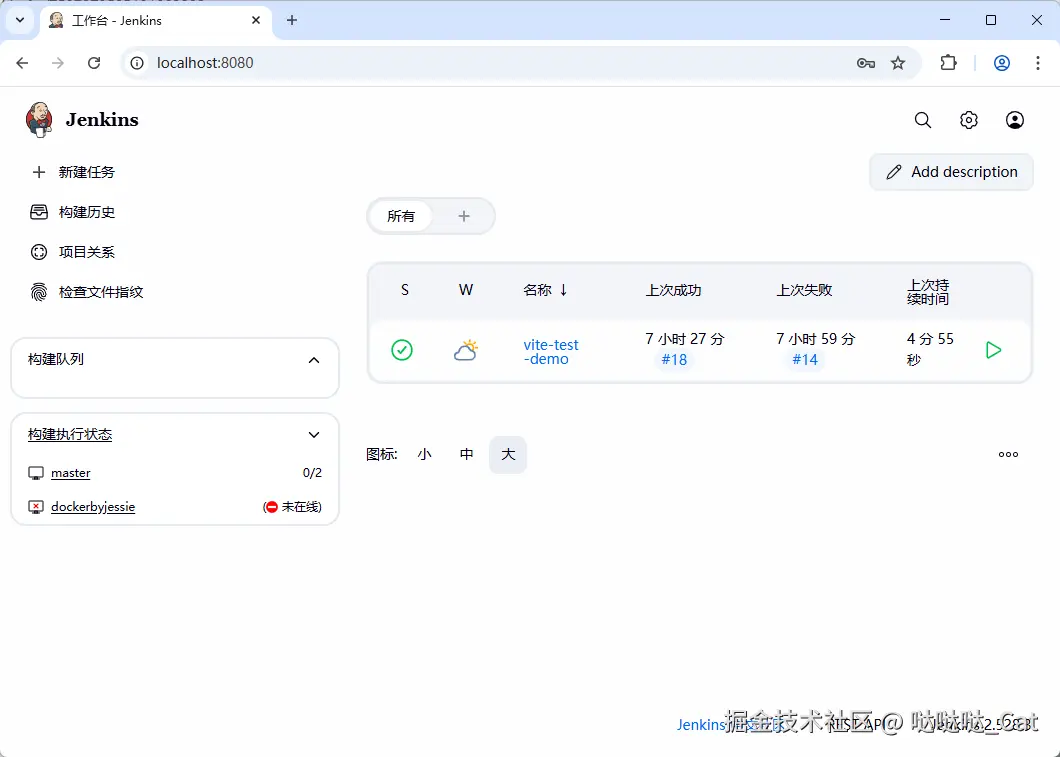The image size is (1060, 757).
Task: Click the pencil icon in Add description
Action: click(894, 172)
